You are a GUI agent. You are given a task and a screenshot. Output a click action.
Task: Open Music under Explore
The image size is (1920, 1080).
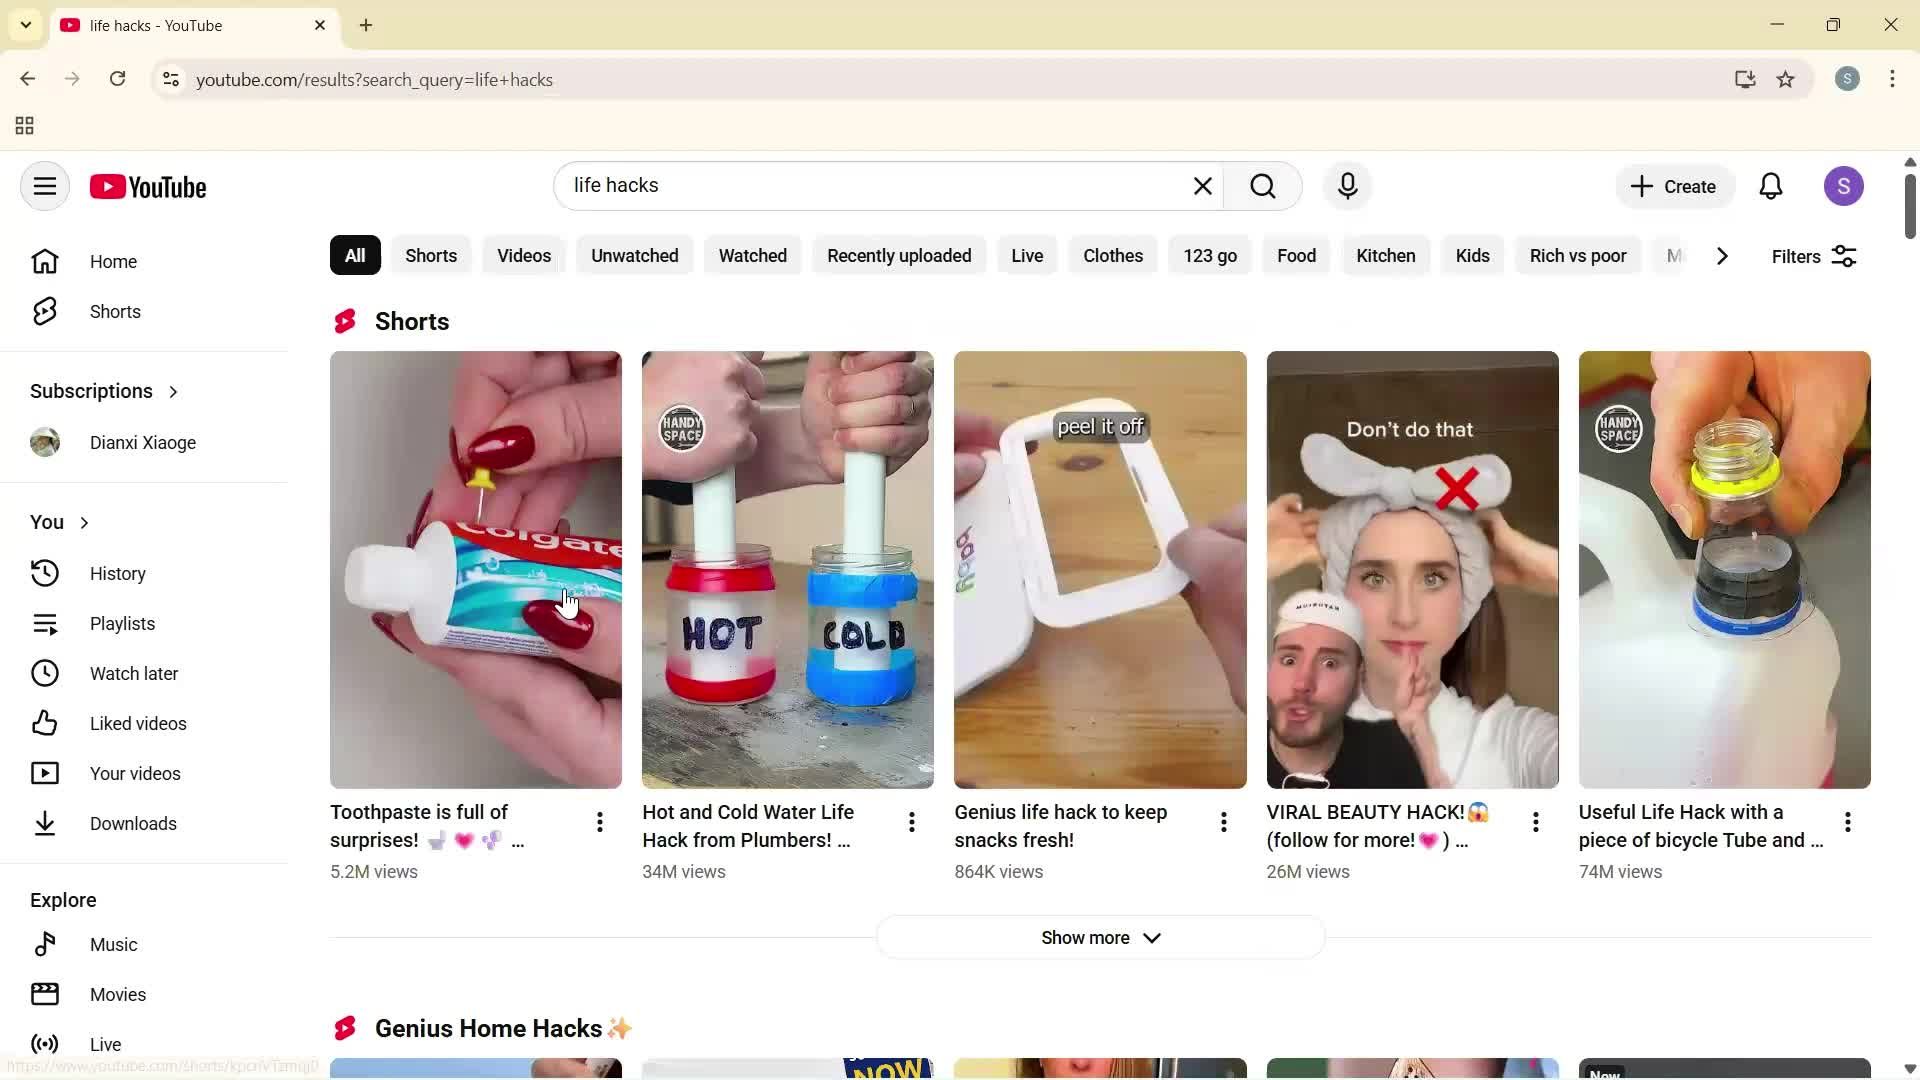coord(114,944)
